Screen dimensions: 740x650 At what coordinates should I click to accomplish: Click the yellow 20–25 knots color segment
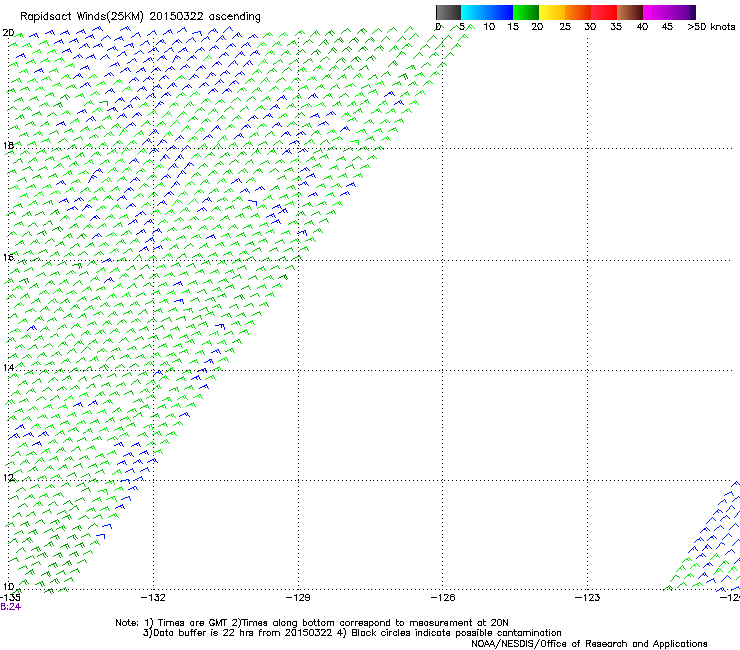(x=552, y=12)
